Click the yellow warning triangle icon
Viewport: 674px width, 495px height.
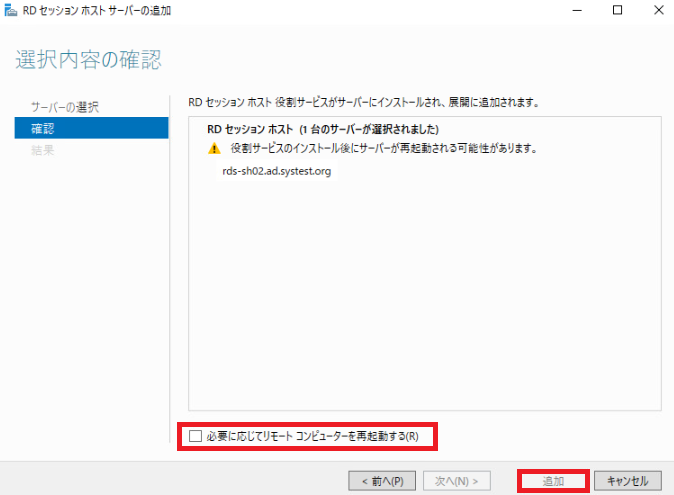coord(214,149)
